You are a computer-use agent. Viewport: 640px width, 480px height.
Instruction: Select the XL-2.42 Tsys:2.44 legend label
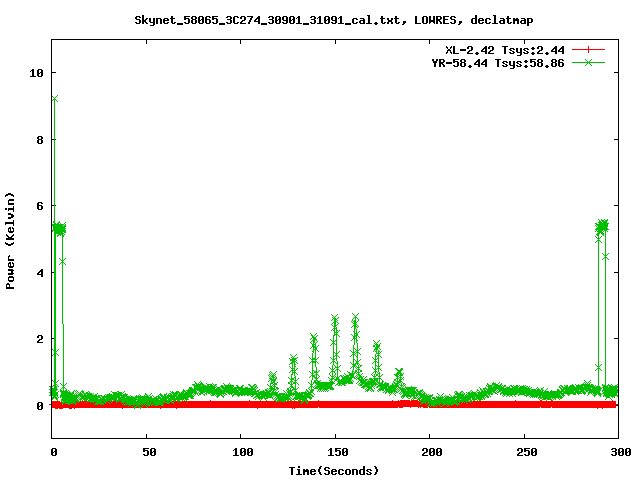coord(505,50)
